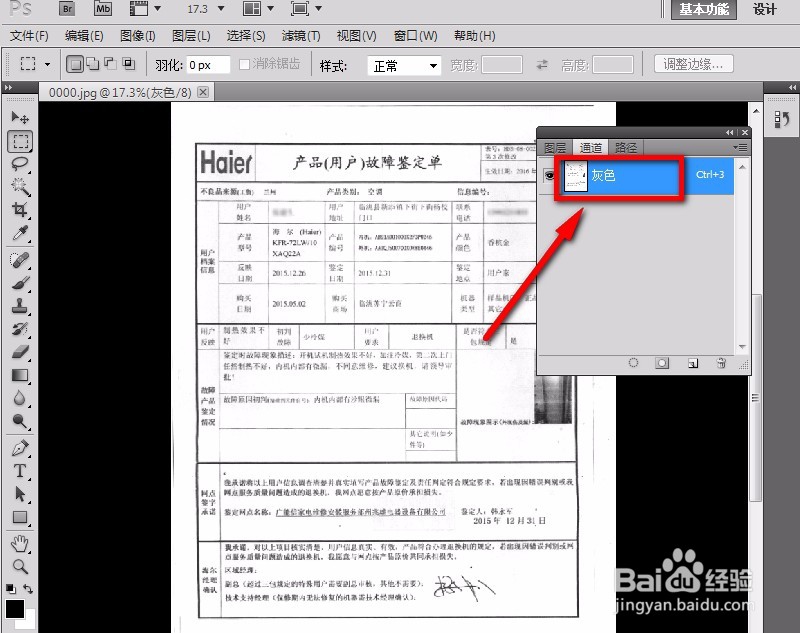This screenshot has height=633, width=800.
Task: Click the delete channel trash icon
Action: (721, 362)
